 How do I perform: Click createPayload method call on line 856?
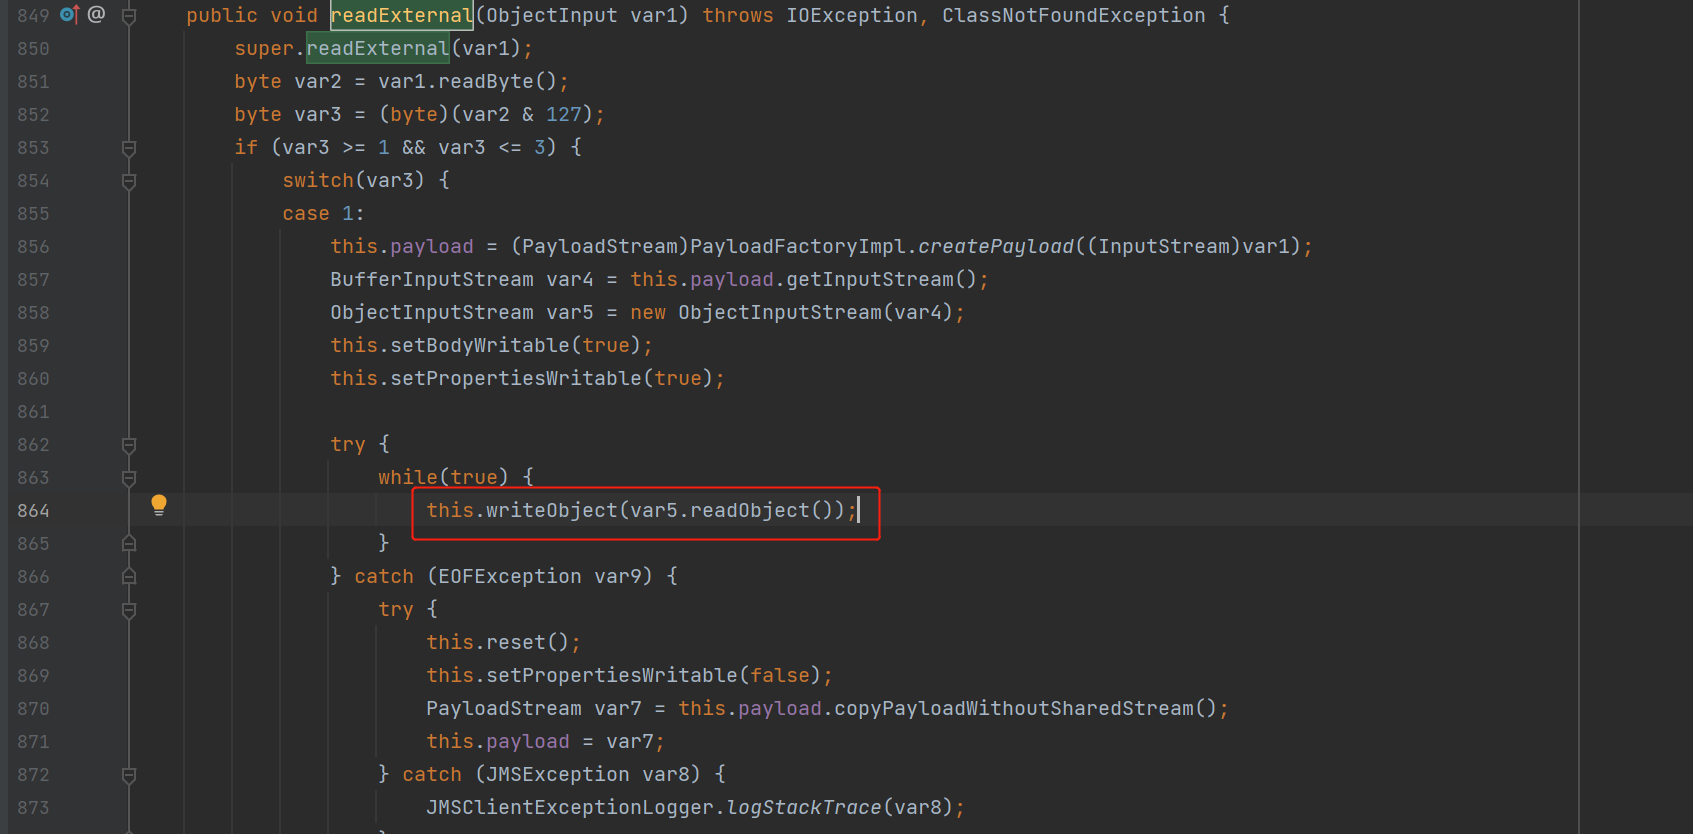(x=996, y=247)
